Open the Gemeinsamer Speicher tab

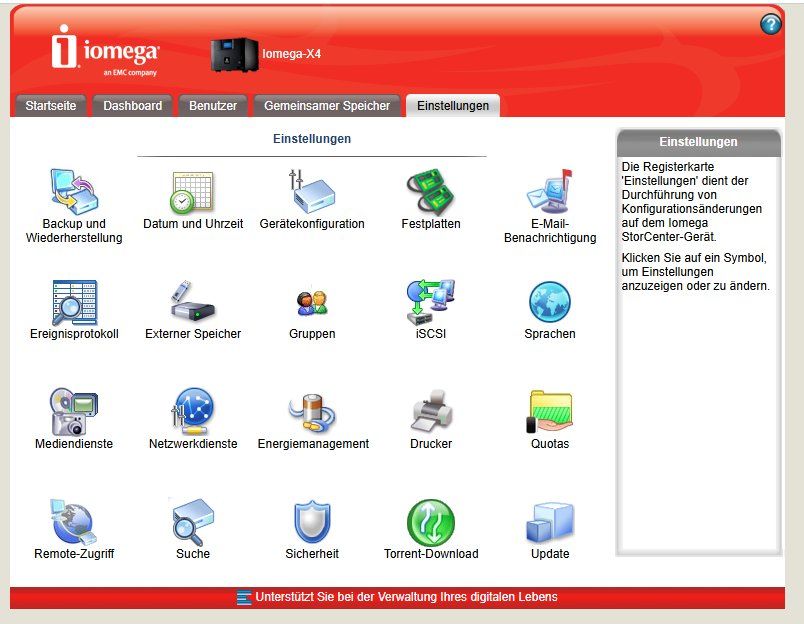[327, 106]
